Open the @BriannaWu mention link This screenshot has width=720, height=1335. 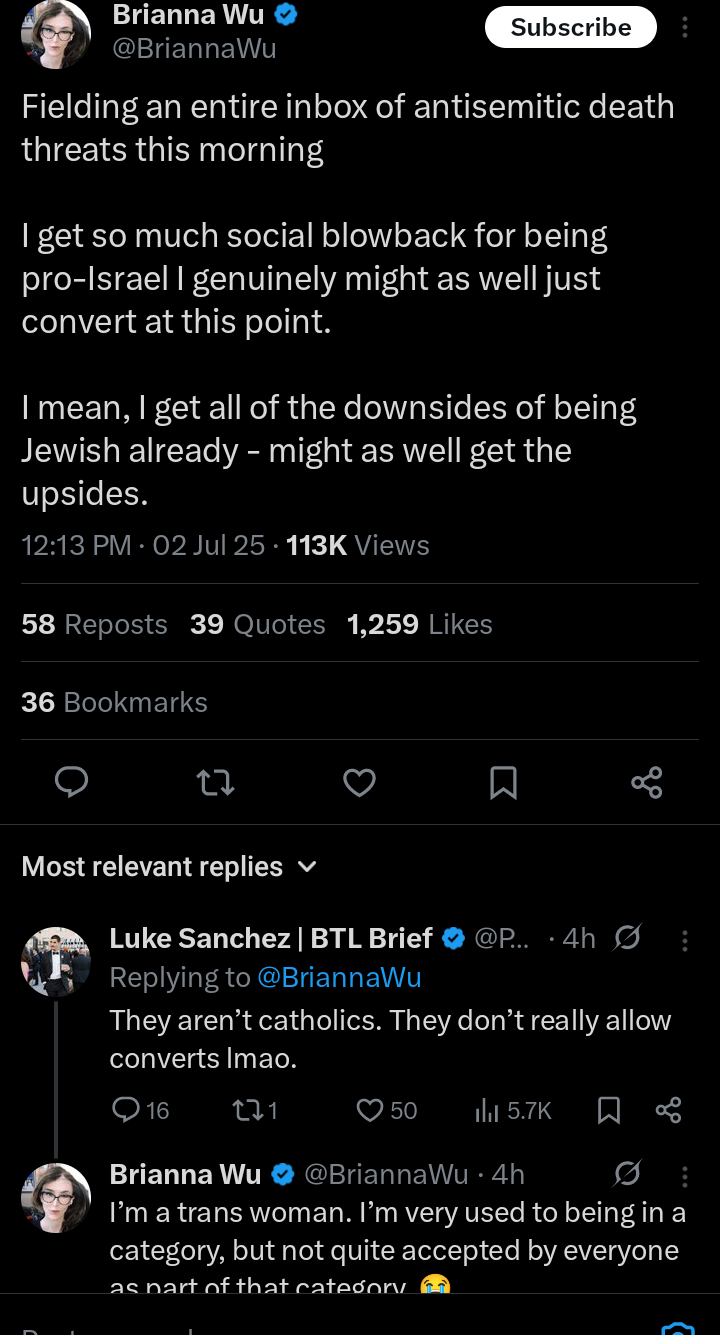pos(339,977)
